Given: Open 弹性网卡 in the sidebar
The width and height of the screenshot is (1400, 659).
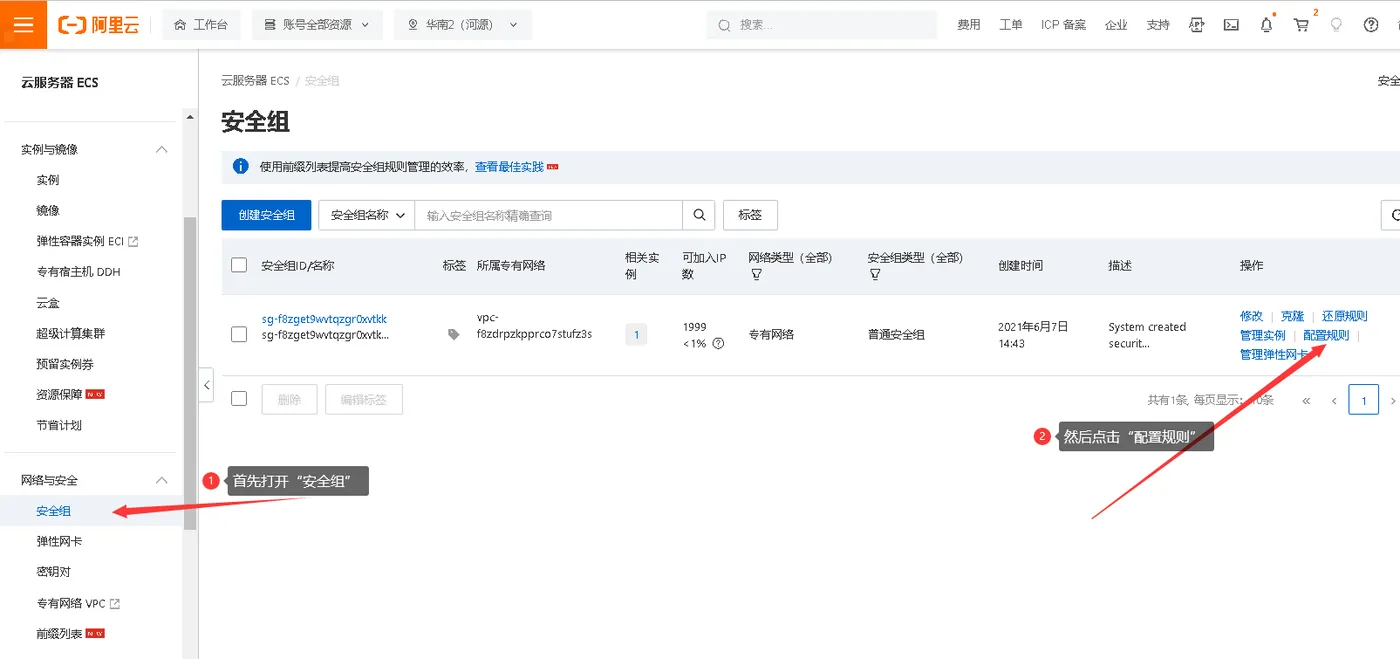Looking at the screenshot, I should point(59,541).
